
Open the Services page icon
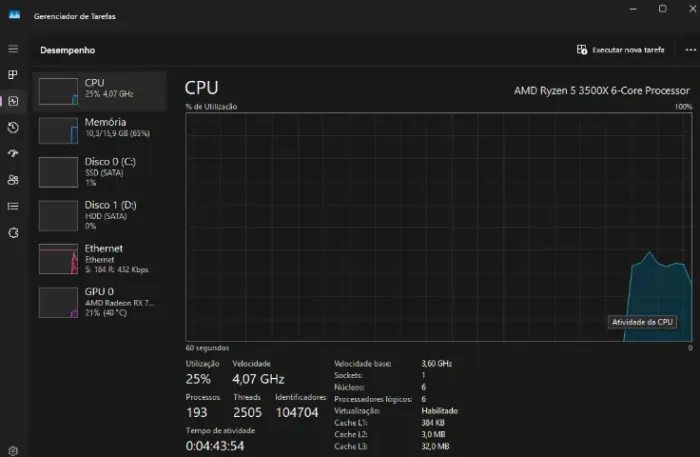point(13,233)
